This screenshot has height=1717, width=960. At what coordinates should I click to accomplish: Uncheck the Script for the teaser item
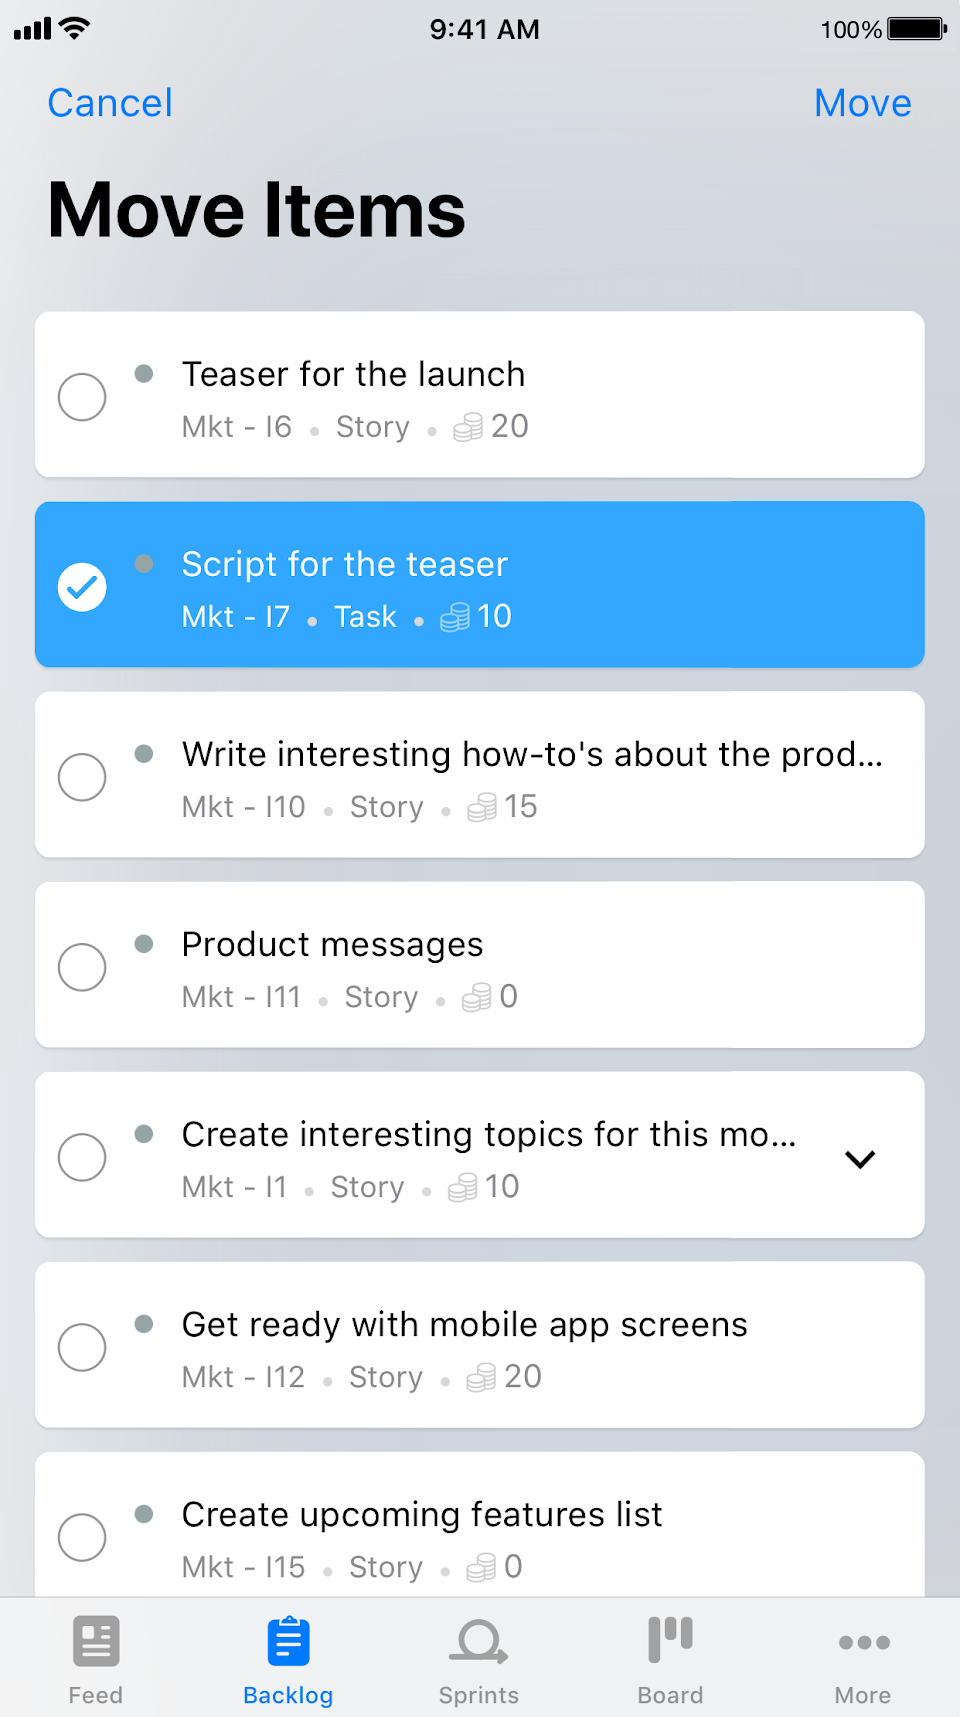[82, 587]
